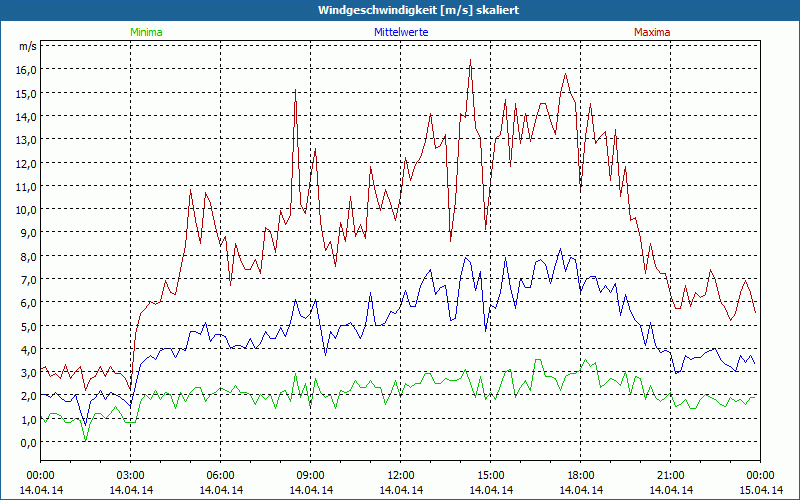The height and width of the screenshot is (500, 800).
Task: Click the 18:00 time axis label
Action: pos(581,476)
